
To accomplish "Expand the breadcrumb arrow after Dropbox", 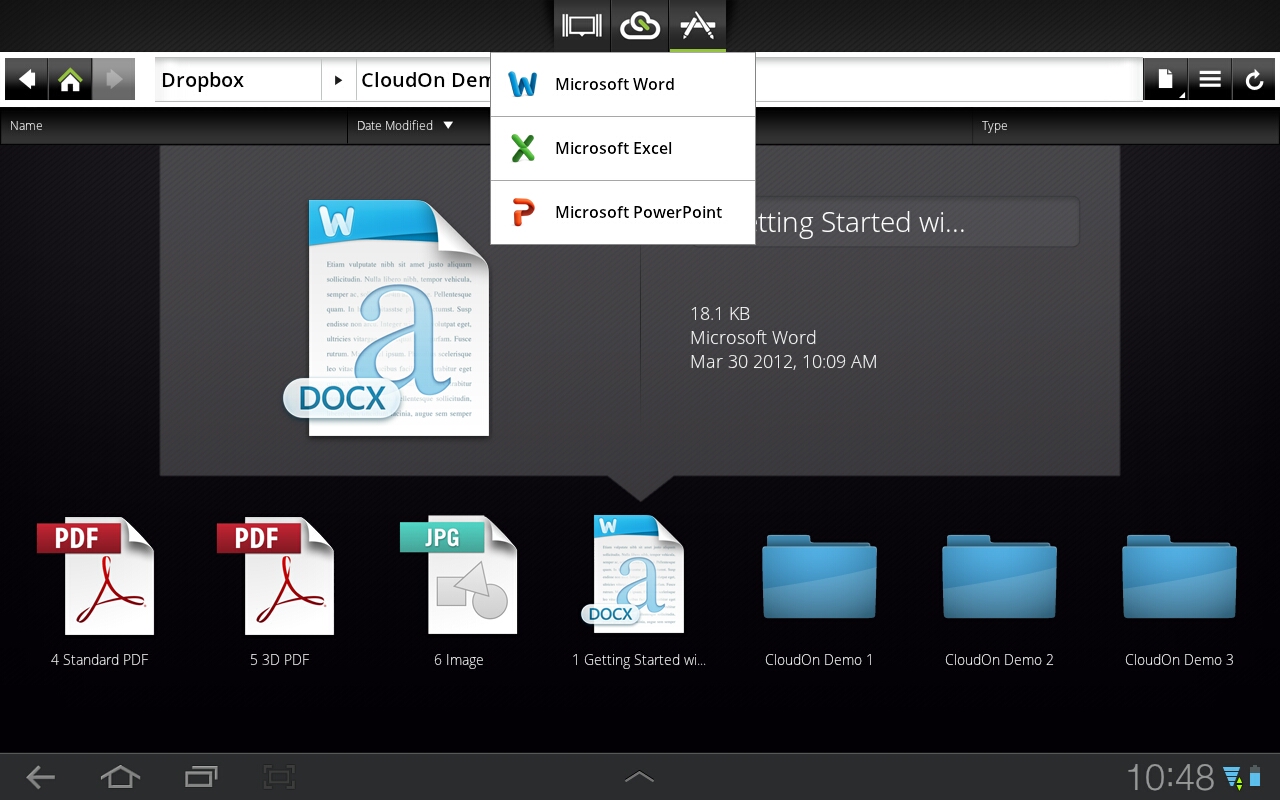I will point(339,80).
